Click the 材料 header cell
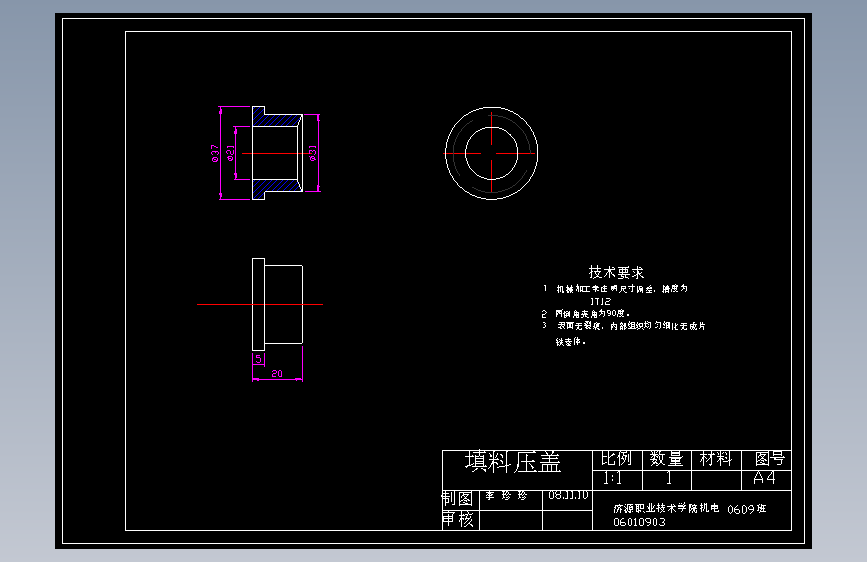The width and height of the screenshot is (867, 562). tap(716, 459)
